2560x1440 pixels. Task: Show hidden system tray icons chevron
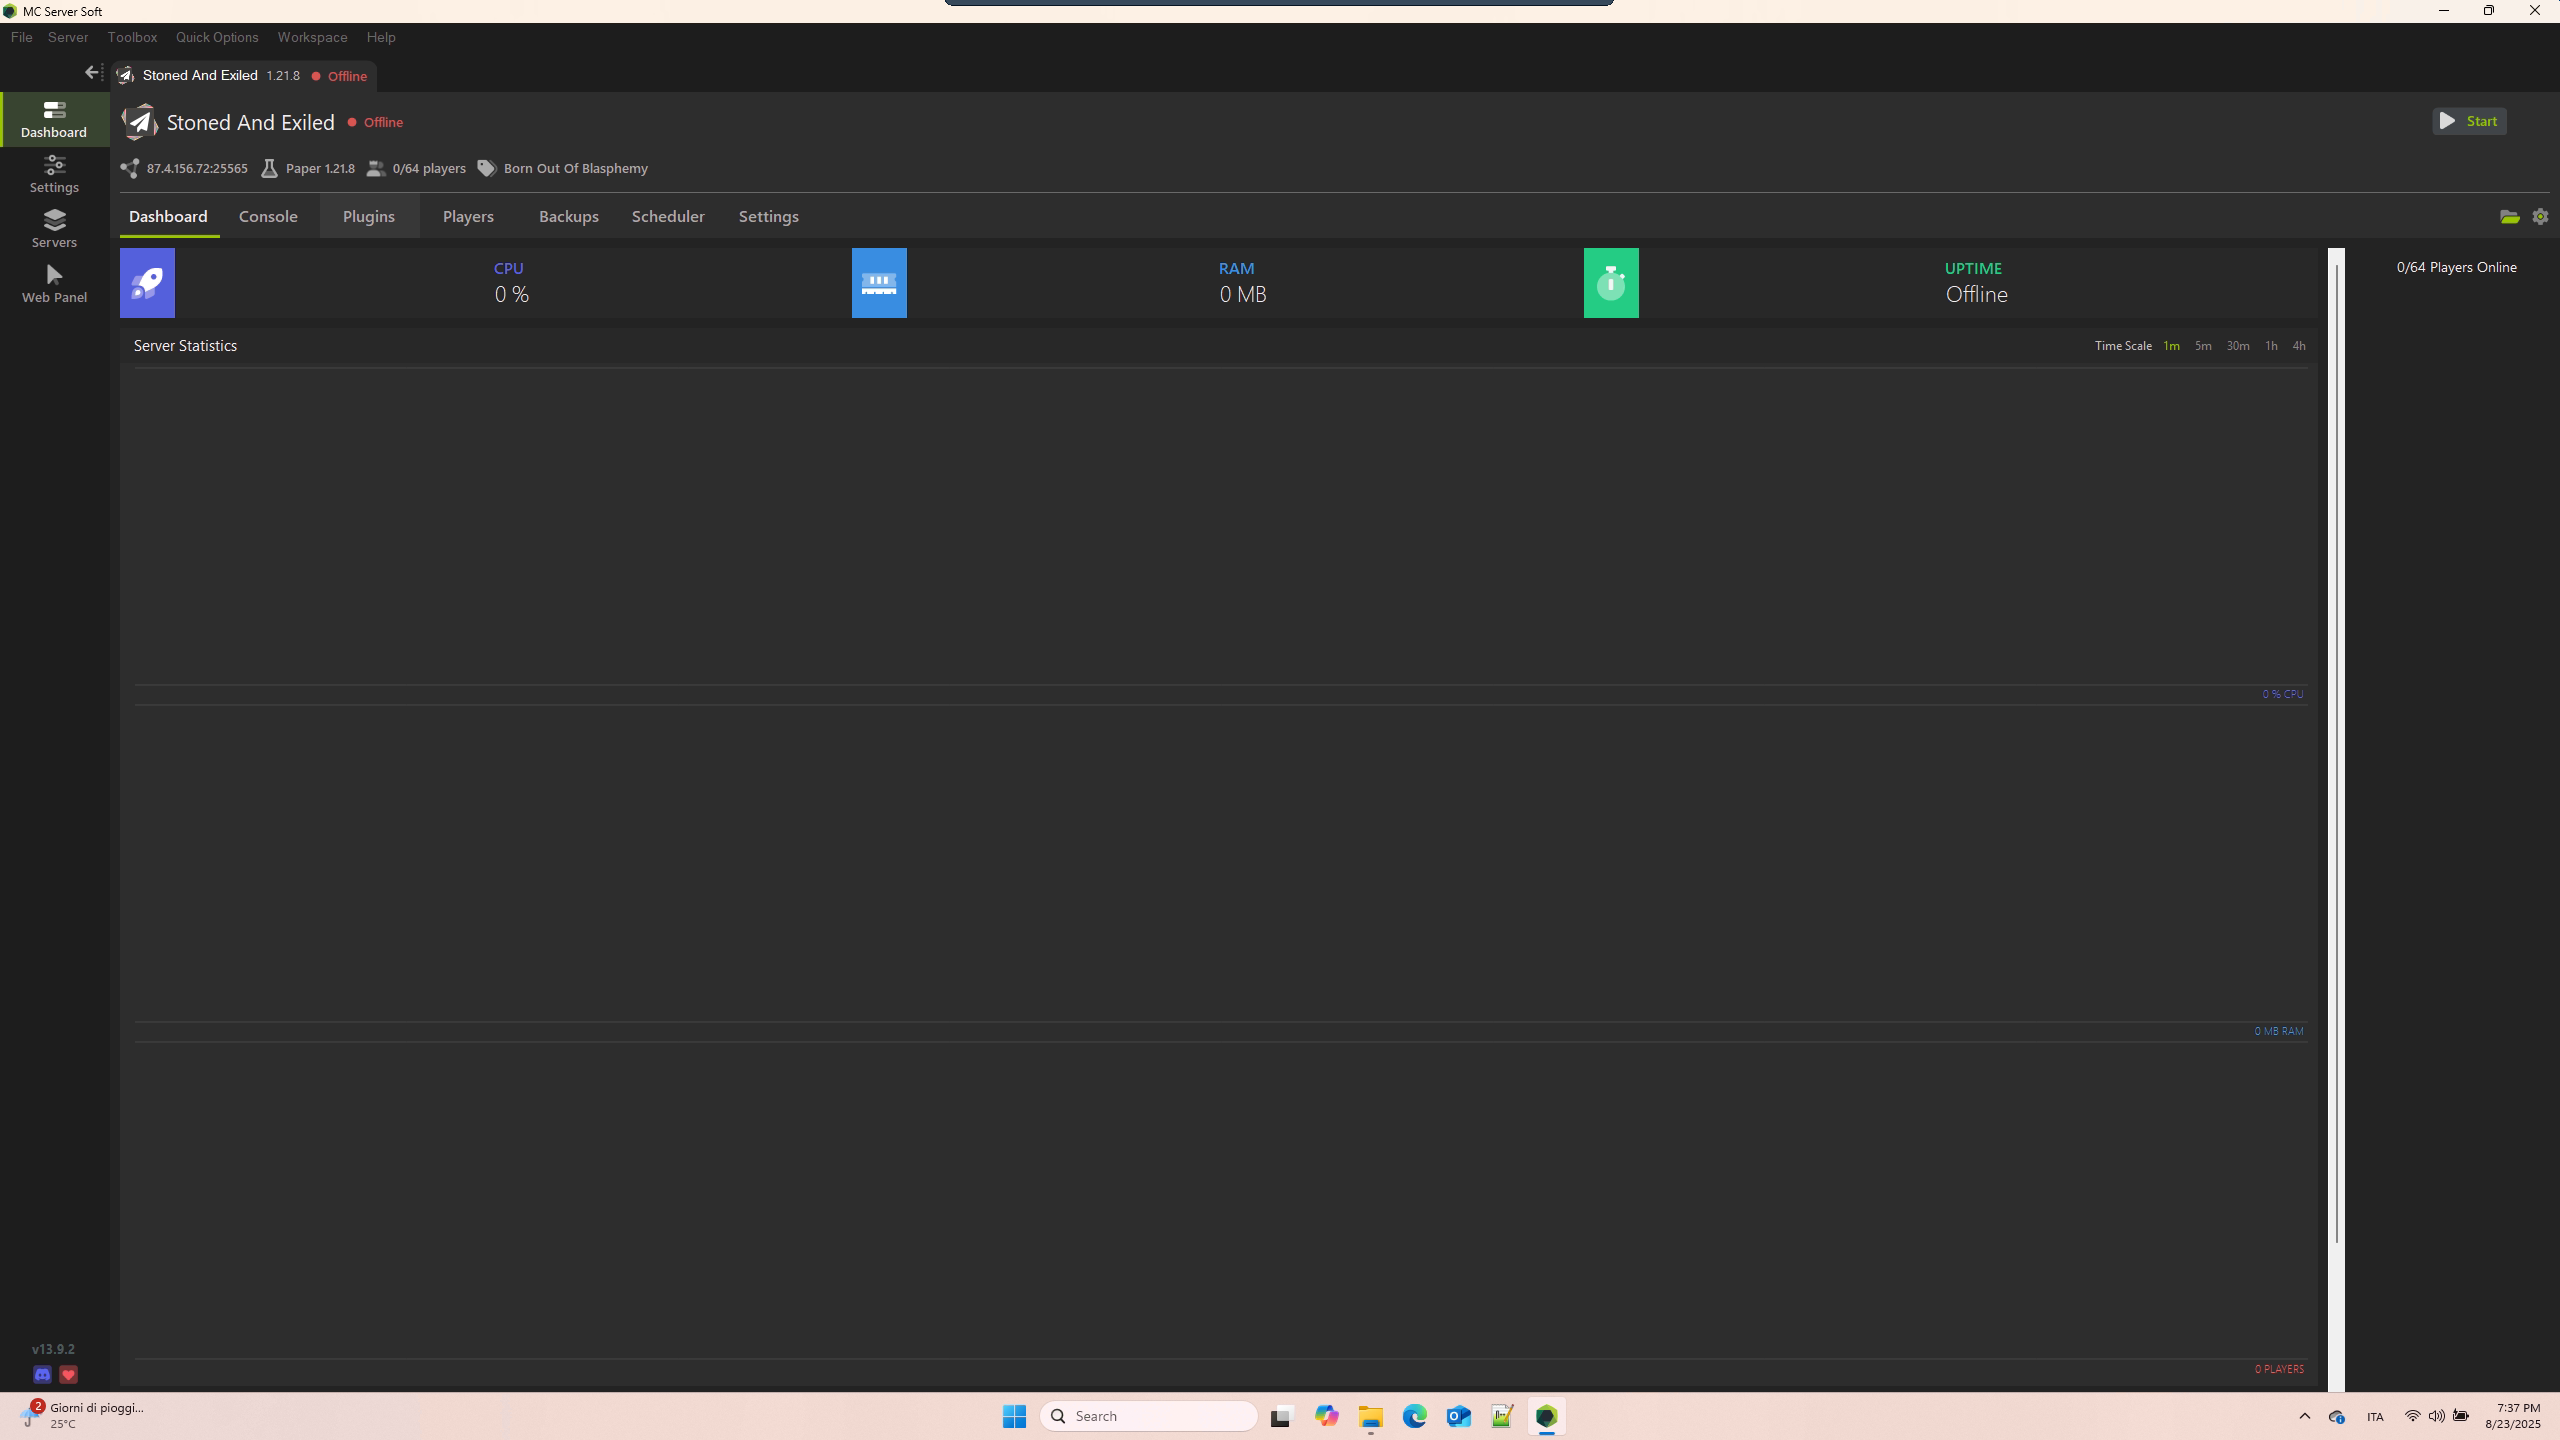coord(2305,1416)
